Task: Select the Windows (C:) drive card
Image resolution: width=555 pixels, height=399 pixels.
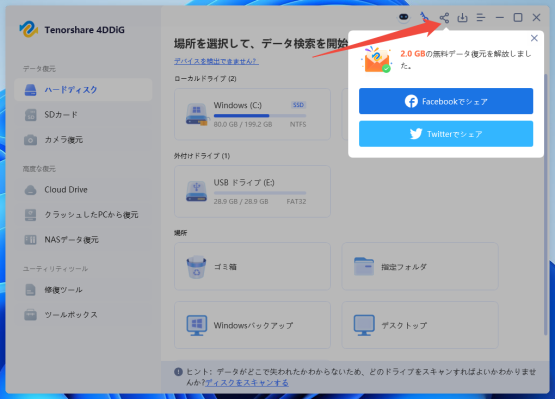Action: coord(252,114)
